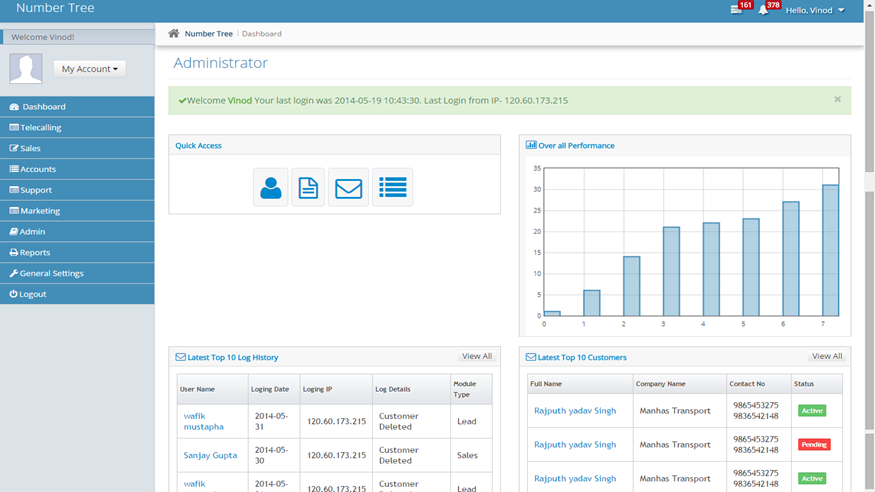Open the messages icon with 161 badge
Screen dimensions: 875x492
pyautogui.click(x=736, y=10)
